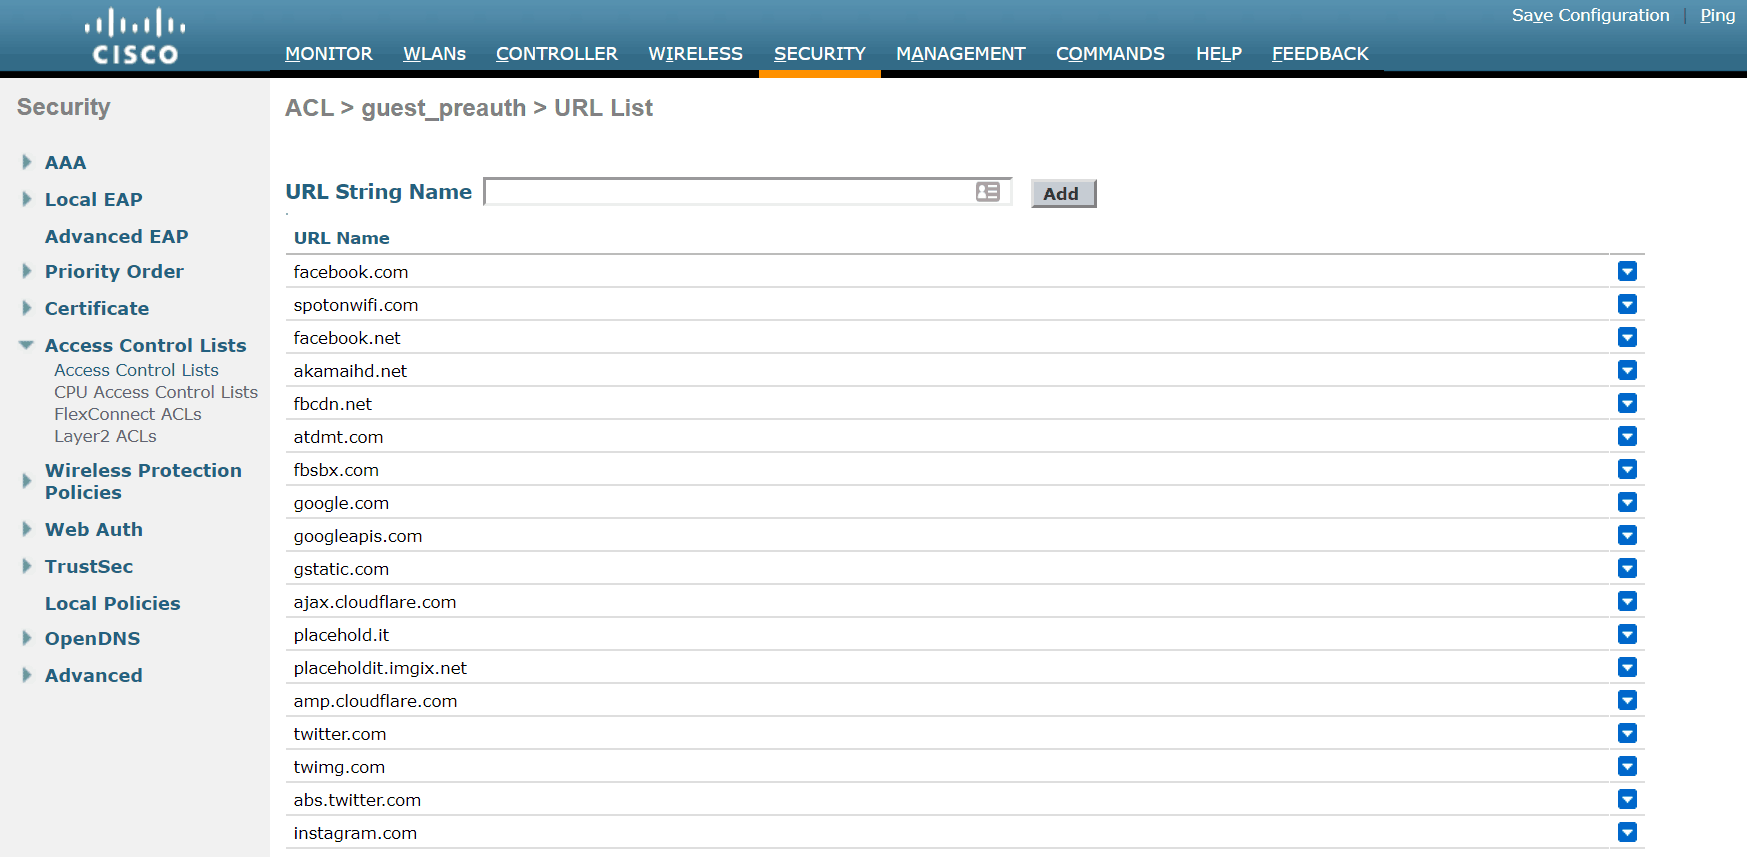This screenshot has height=857, width=1747.
Task: Open dropdown arrow for twitter.com row
Action: [x=1627, y=733]
